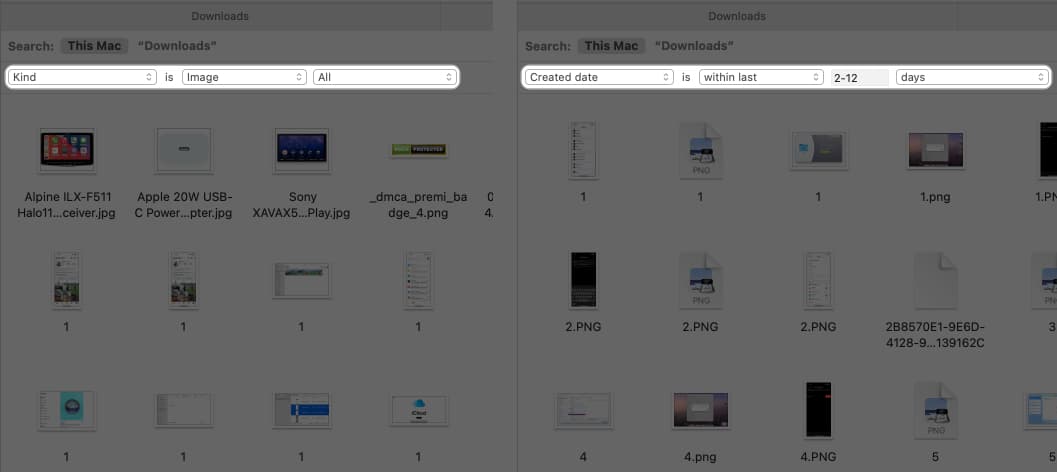Select the light phone settings screenshot named 2.PNG

(x=818, y=280)
